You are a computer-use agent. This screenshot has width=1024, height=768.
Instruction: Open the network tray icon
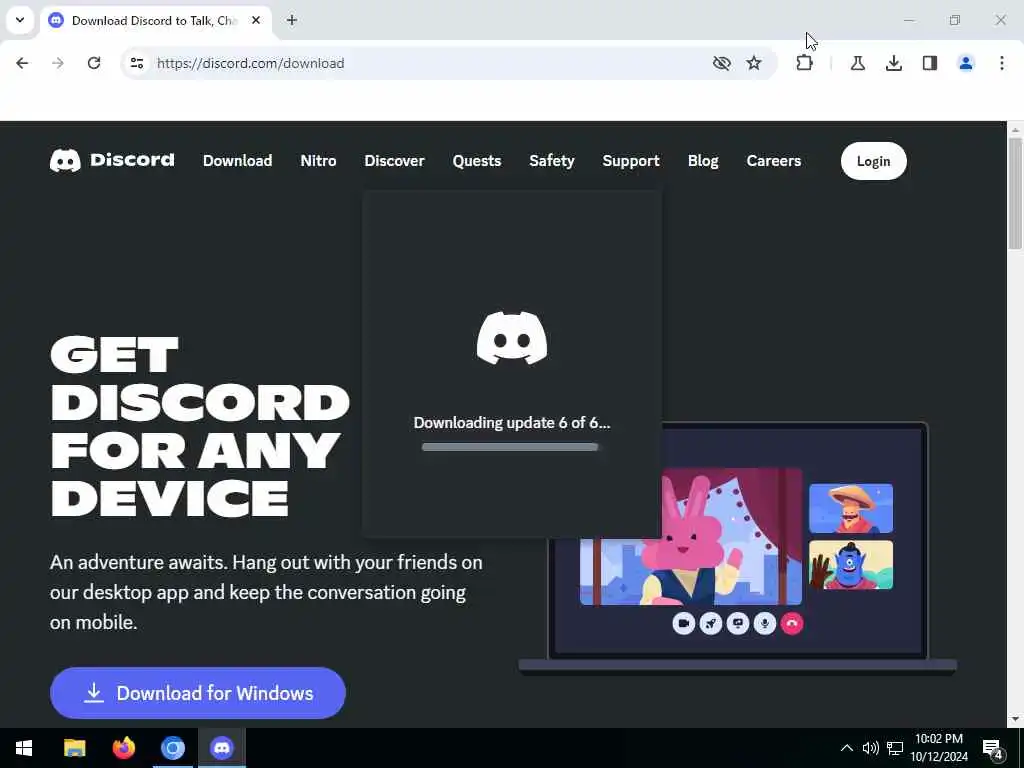point(895,748)
